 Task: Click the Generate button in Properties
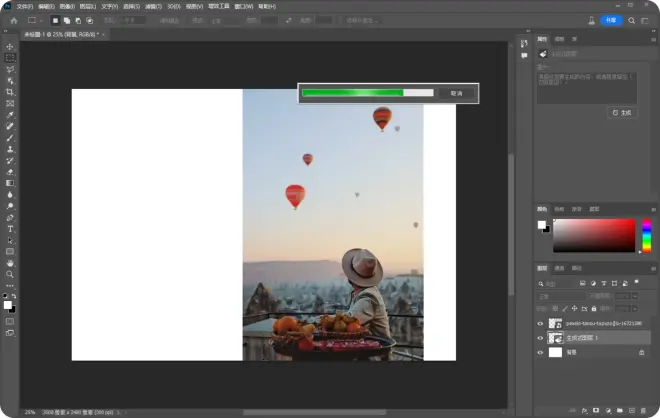click(622, 112)
